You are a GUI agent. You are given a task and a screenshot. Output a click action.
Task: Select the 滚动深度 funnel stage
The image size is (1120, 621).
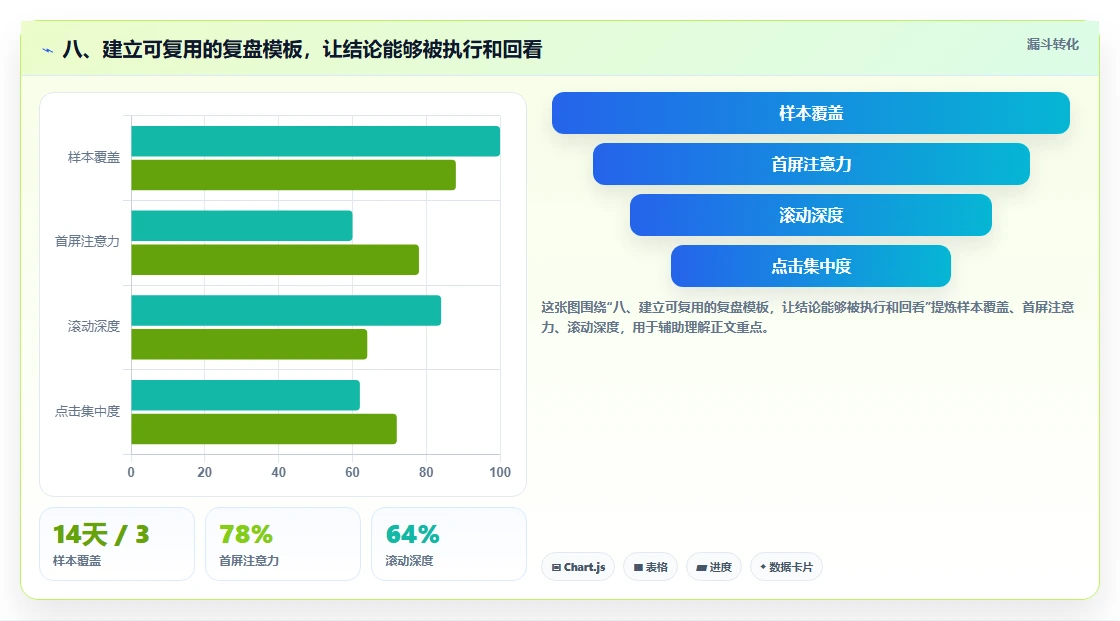811,215
